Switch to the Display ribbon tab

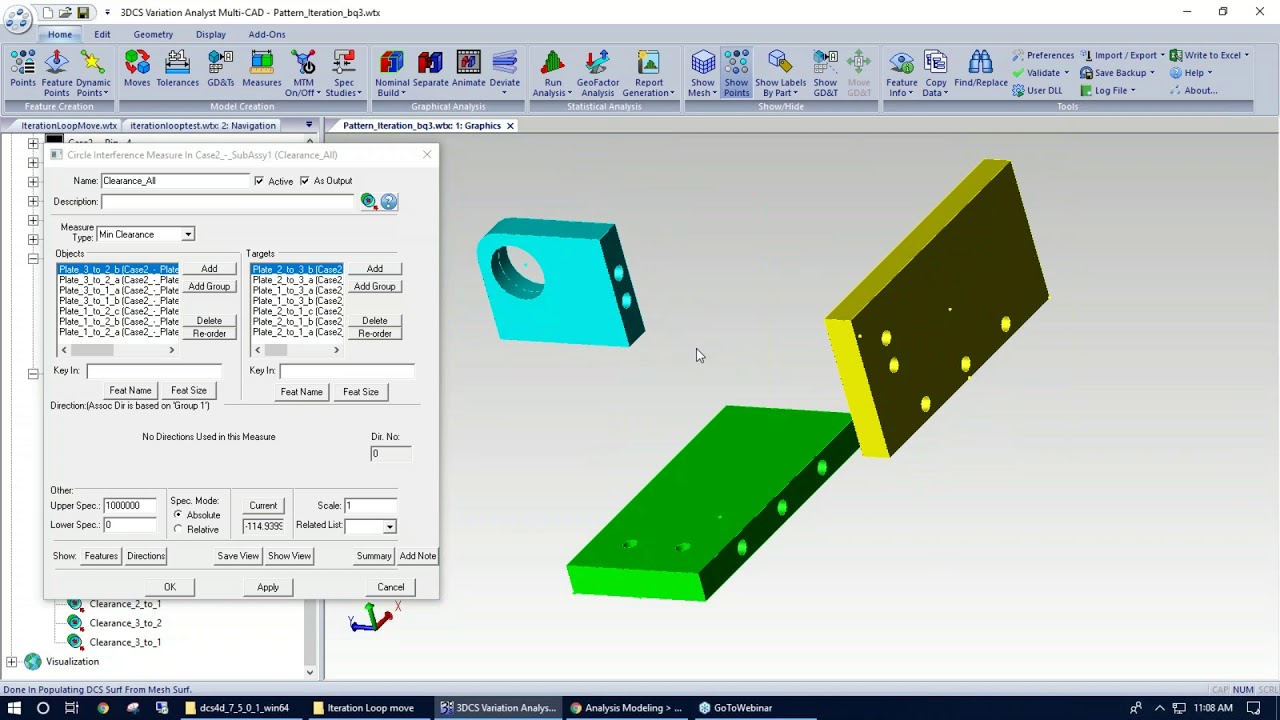210,34
